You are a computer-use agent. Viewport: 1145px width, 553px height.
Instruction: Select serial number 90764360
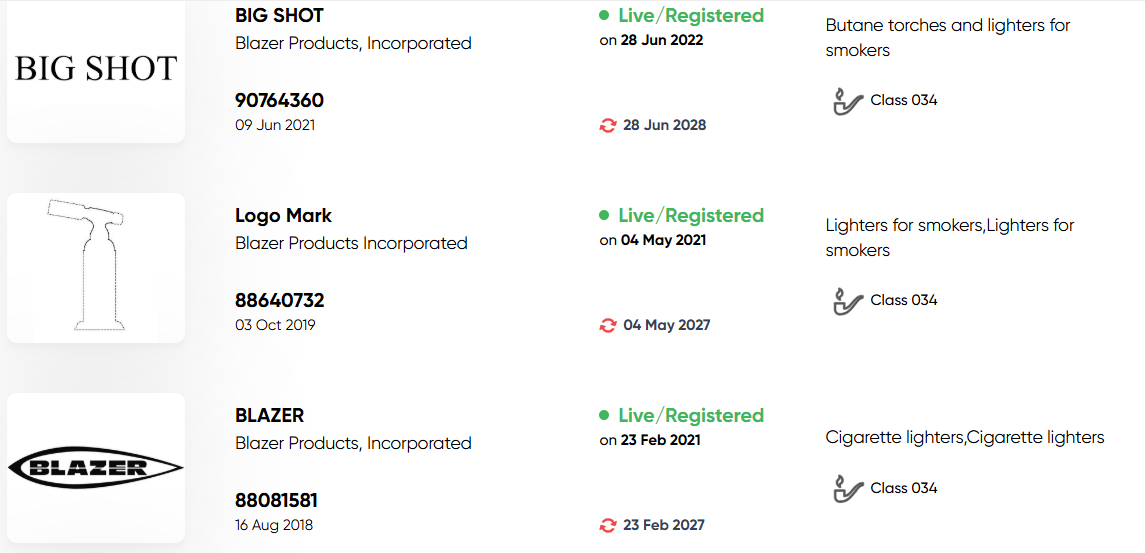(280, 101)
